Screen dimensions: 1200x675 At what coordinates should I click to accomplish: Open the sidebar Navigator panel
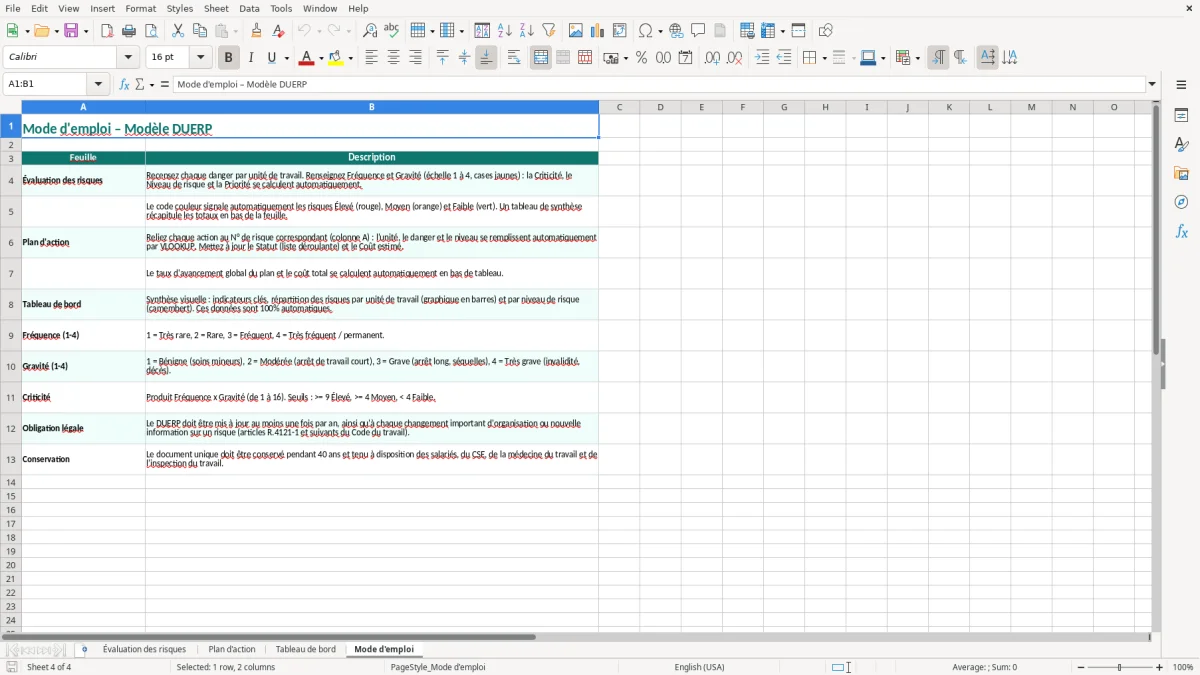coord(1181,202)
